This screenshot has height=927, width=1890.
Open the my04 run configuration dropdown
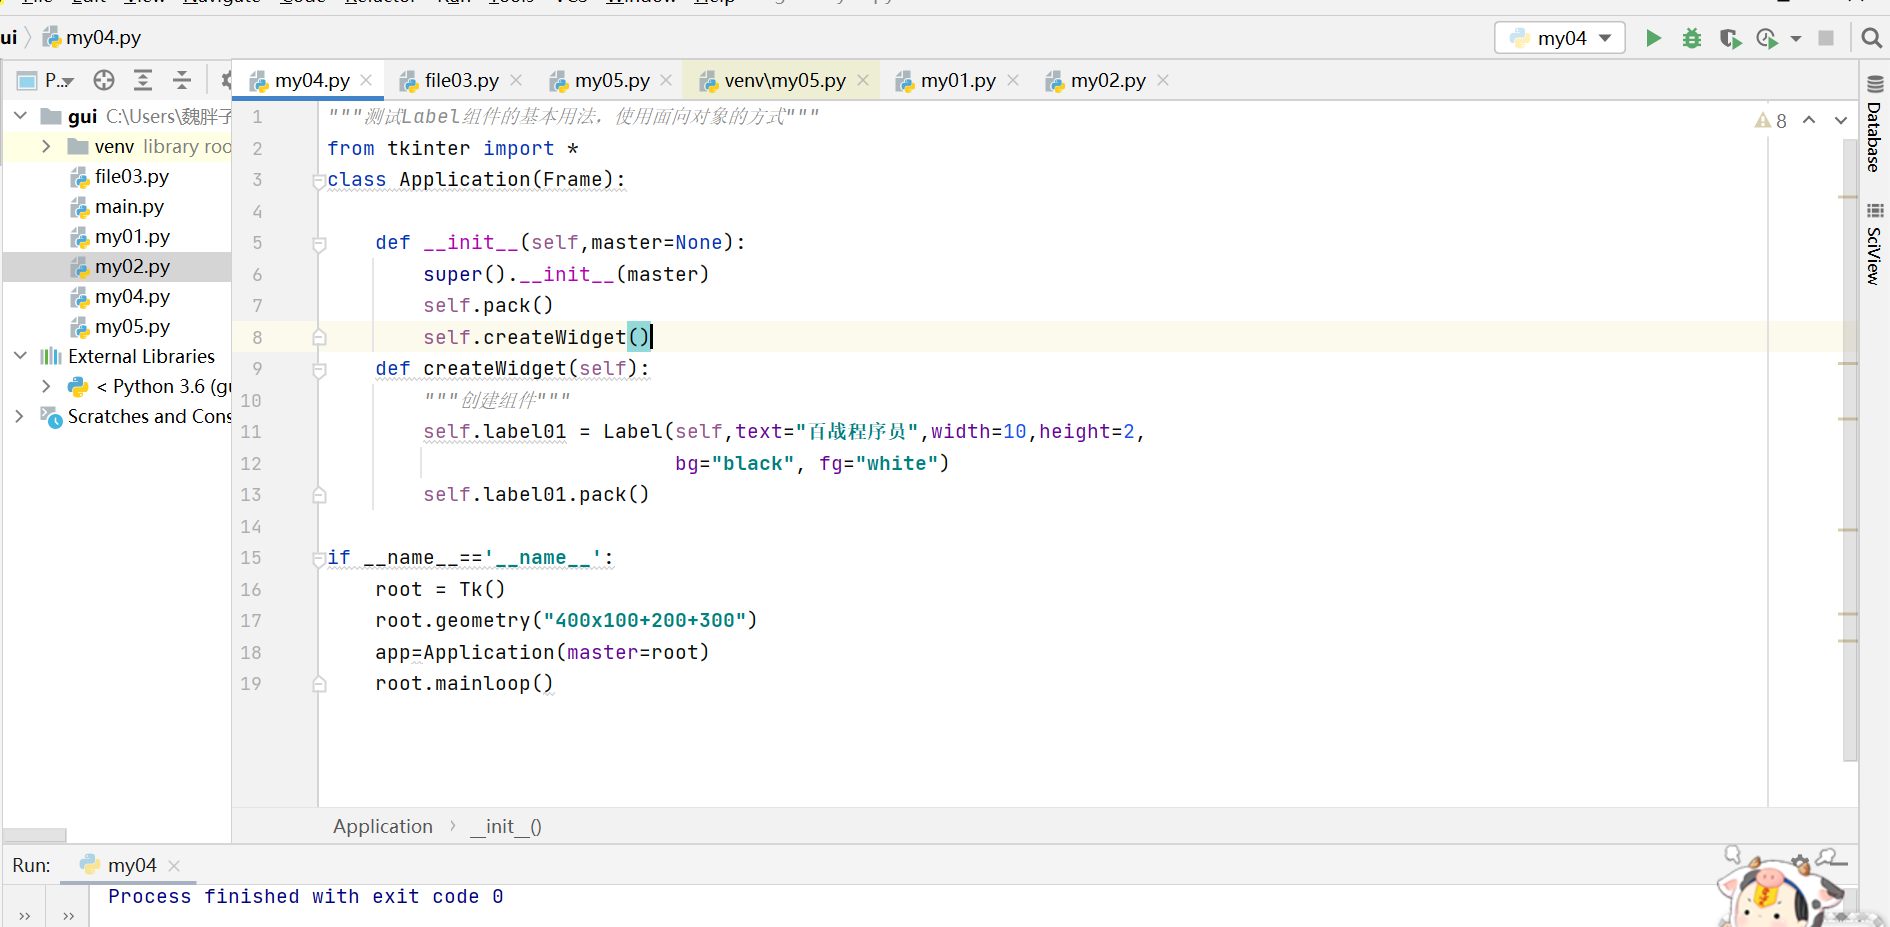pyautogui.click(x=1560, y=38)
